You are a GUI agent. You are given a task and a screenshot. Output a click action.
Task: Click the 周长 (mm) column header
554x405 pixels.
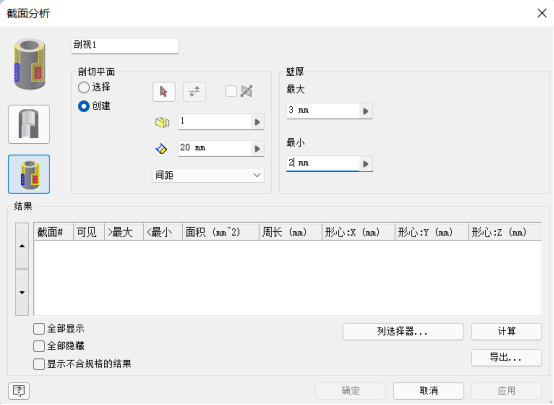290,232
